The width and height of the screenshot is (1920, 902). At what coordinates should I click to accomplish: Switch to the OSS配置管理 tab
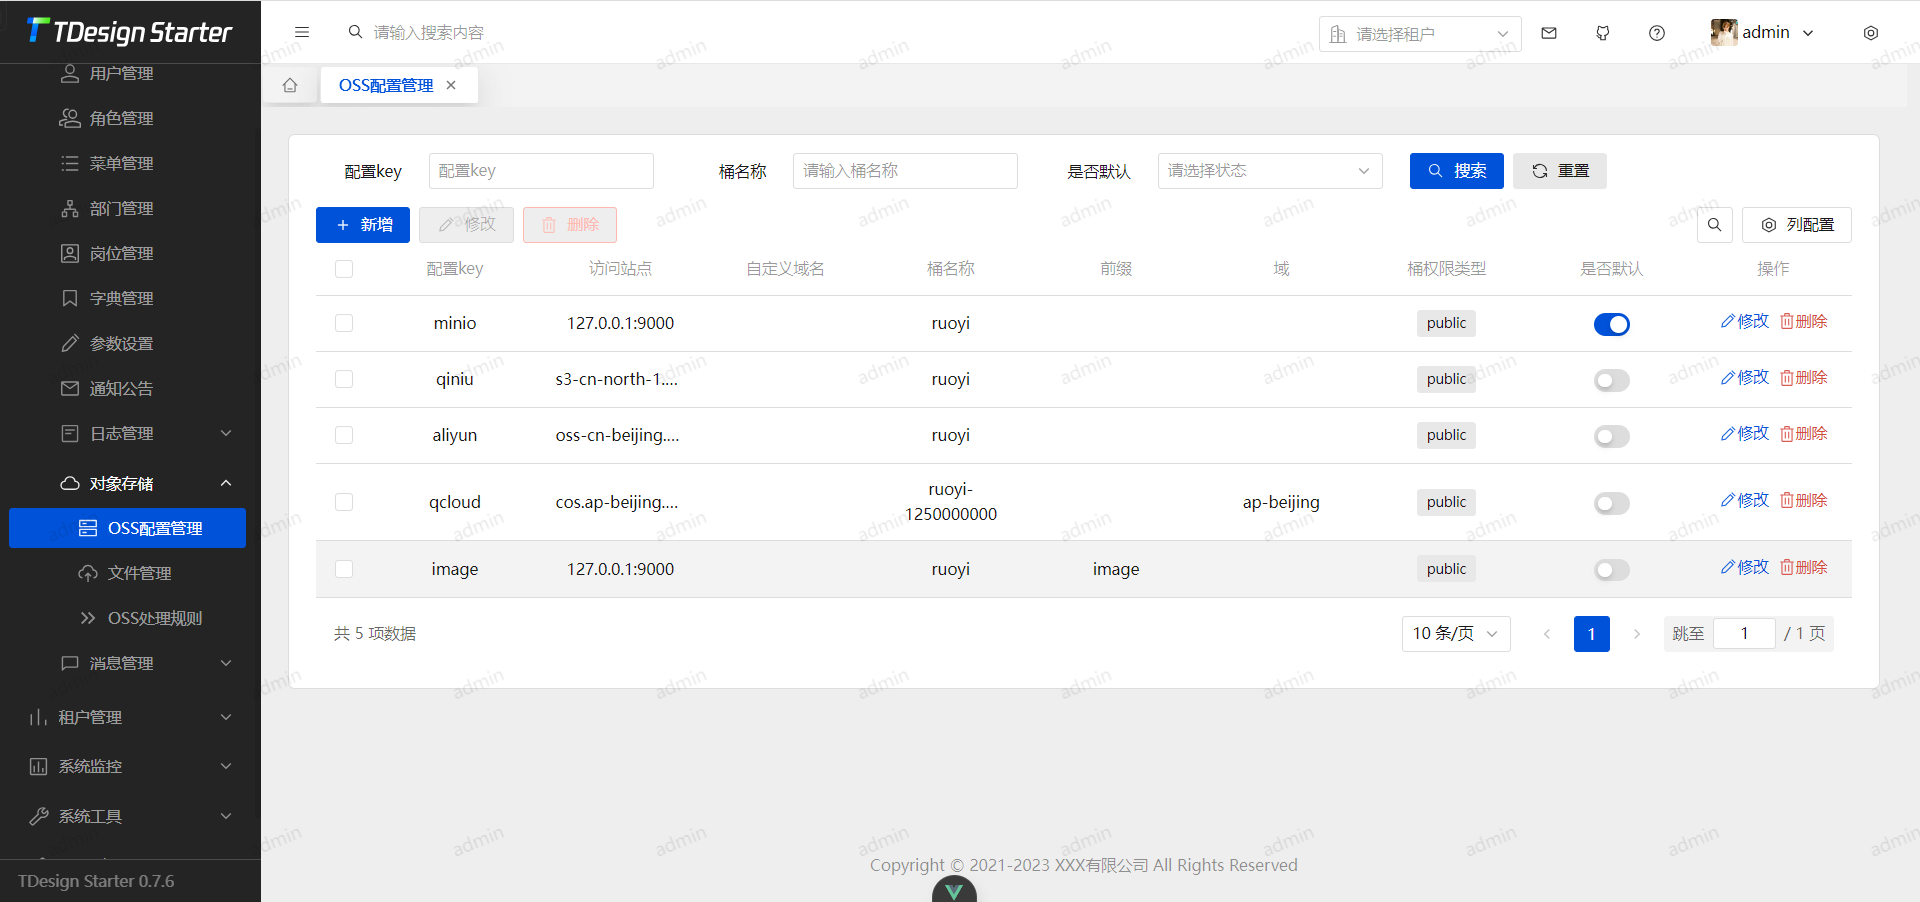[x=385, y=85]
